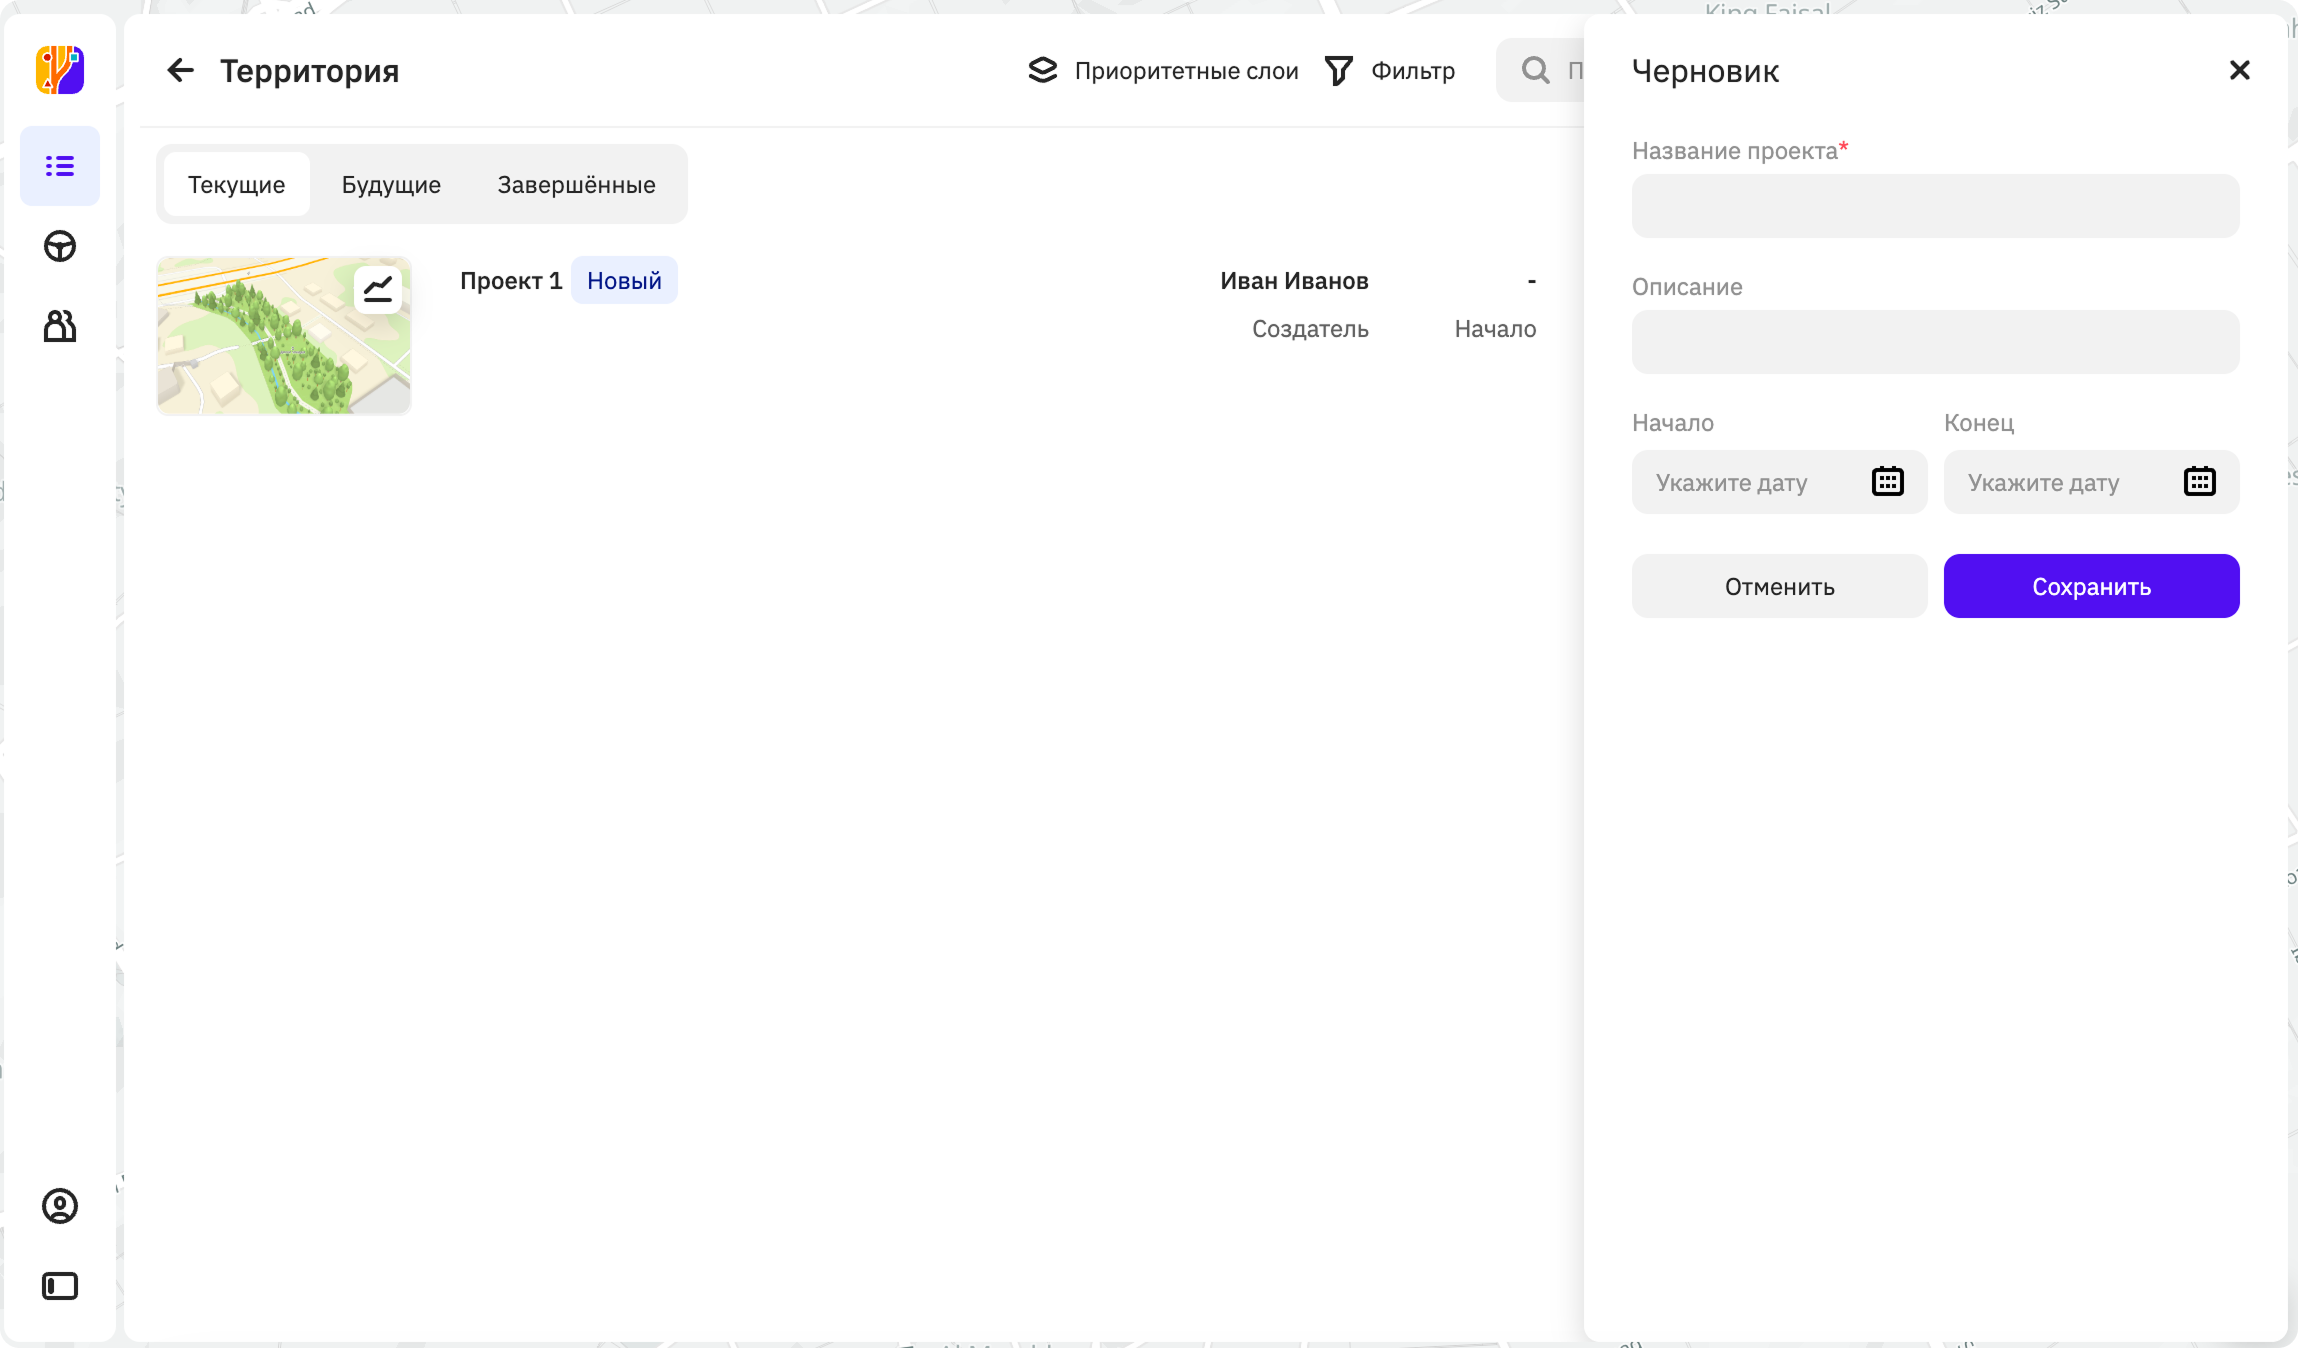
Task: Open Приоритетные слои layers
Action: click(x=1163, y=70)
